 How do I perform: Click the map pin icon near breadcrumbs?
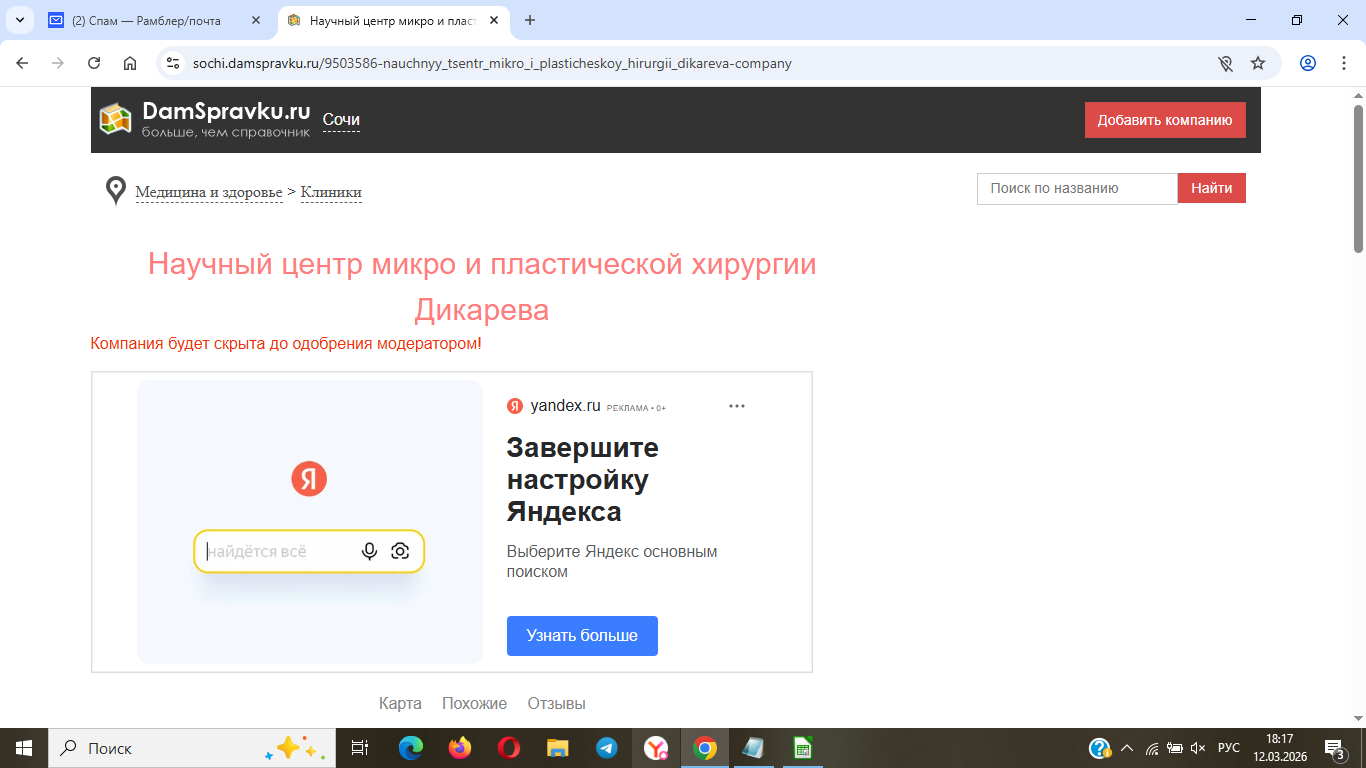(116, 190)
